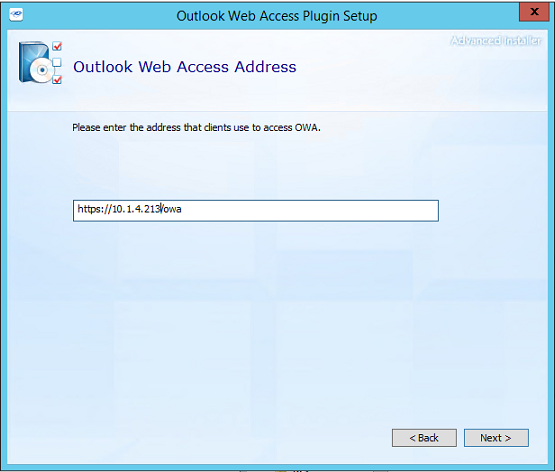Click the CD disc in the installer graphic

[42, 70]
